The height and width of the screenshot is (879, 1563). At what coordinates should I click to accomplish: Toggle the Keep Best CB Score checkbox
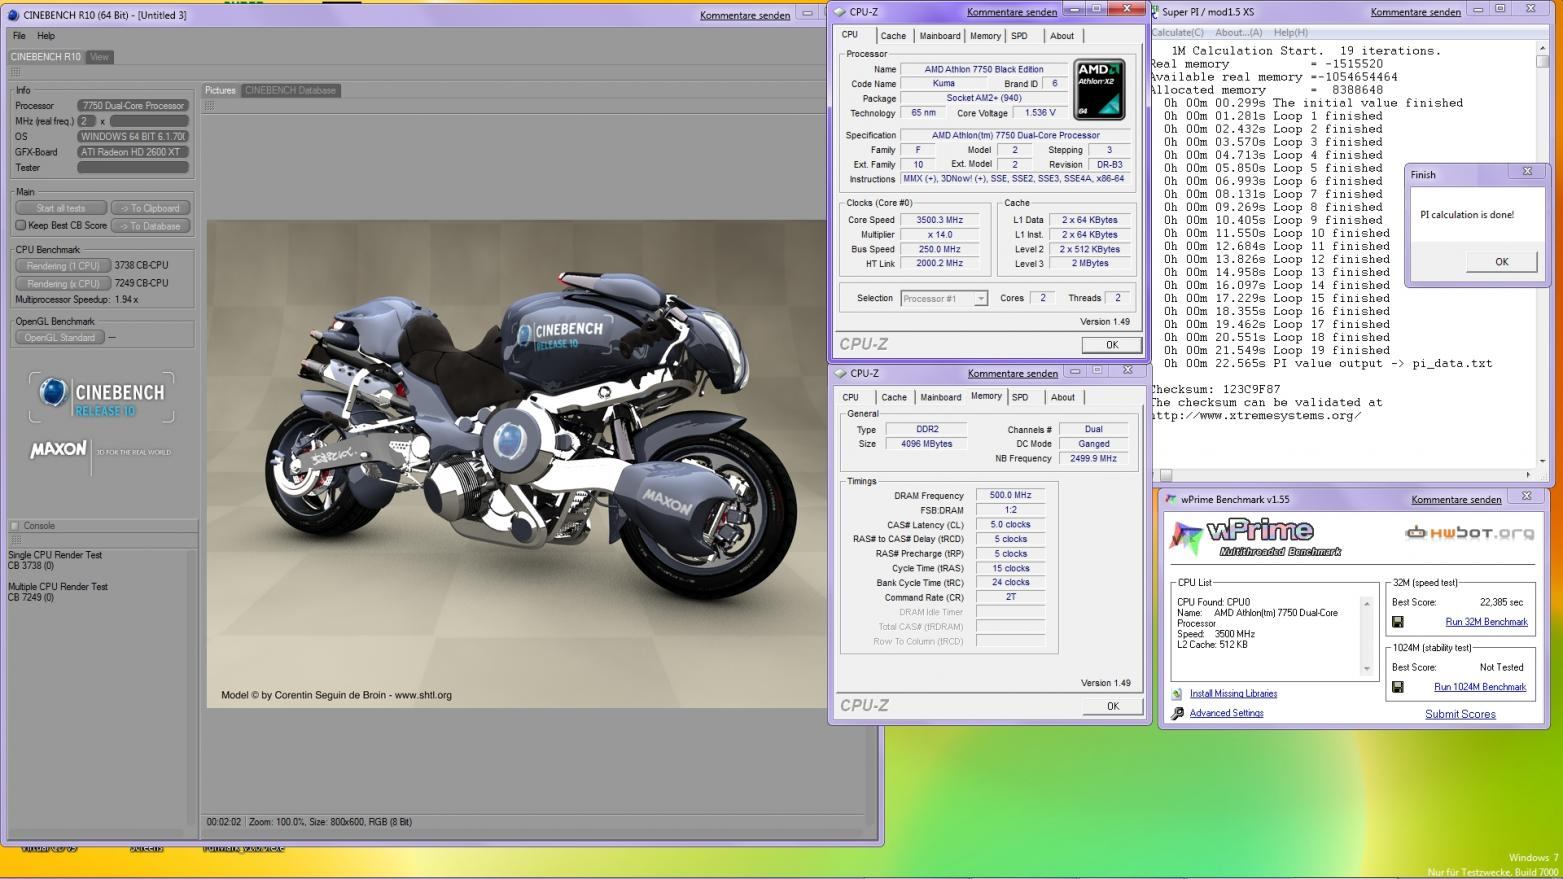(20, 226)
